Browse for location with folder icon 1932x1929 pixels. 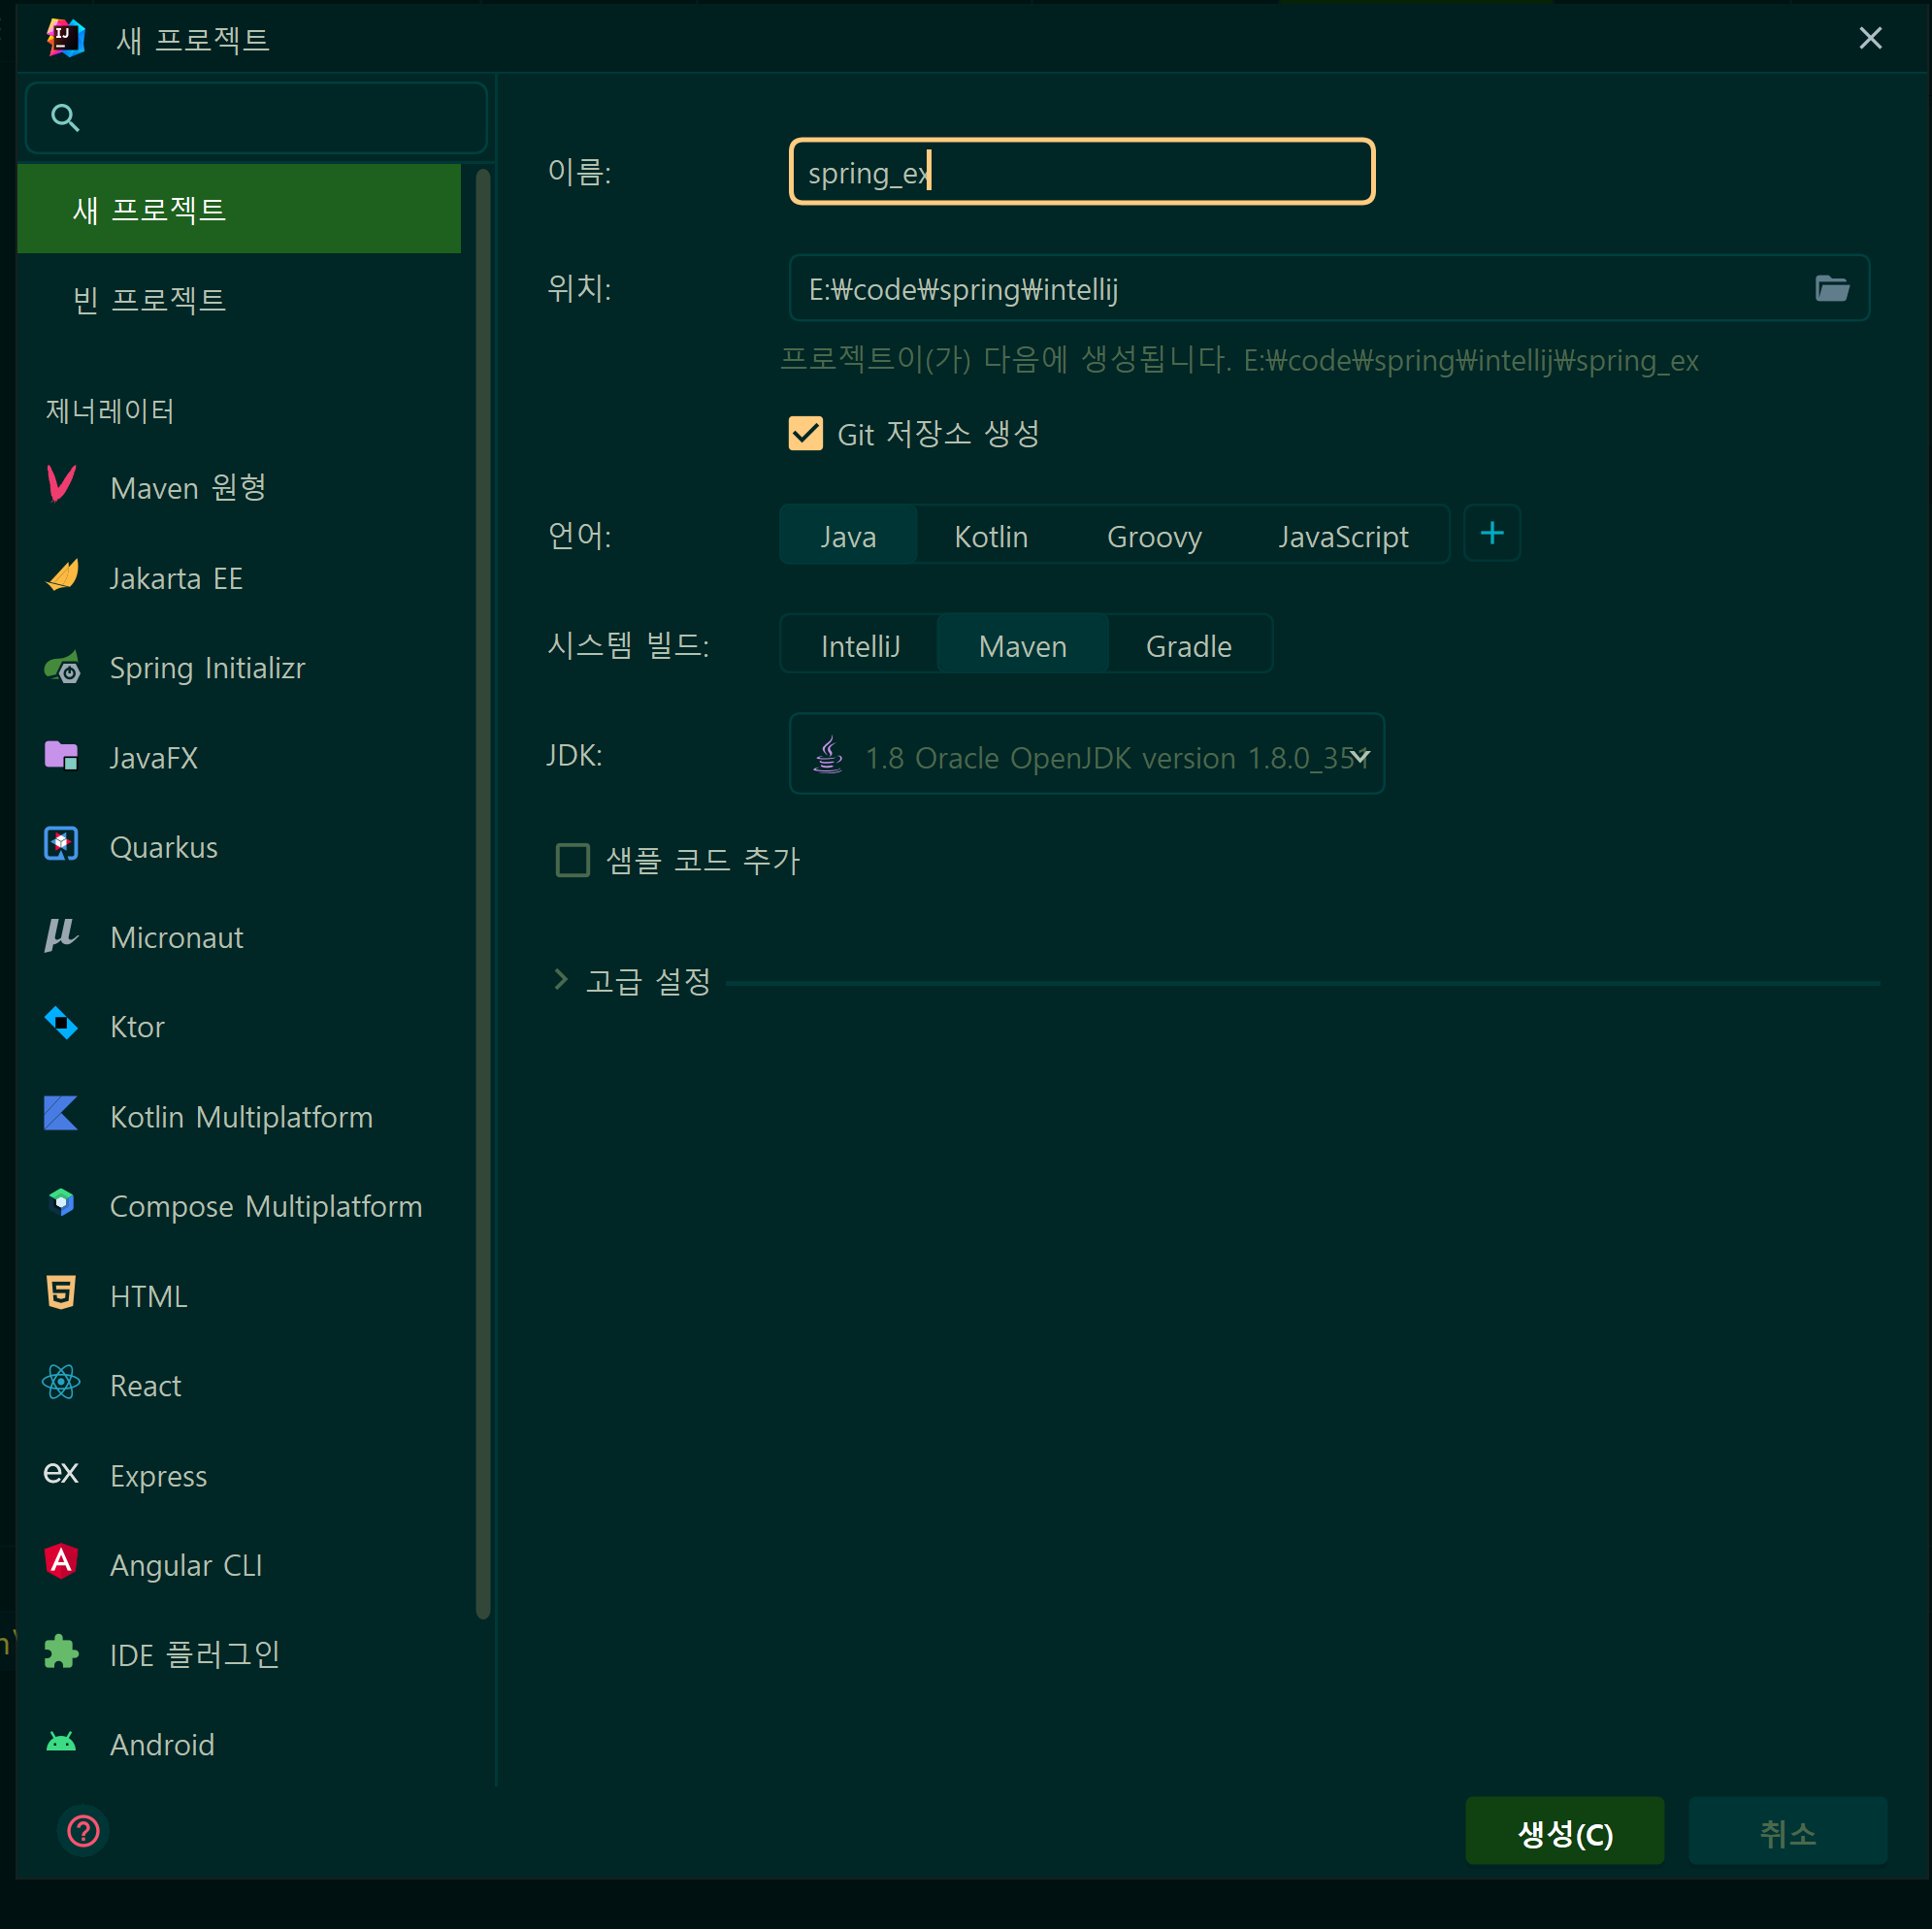pyautogui.click(x=1832, y=289)
